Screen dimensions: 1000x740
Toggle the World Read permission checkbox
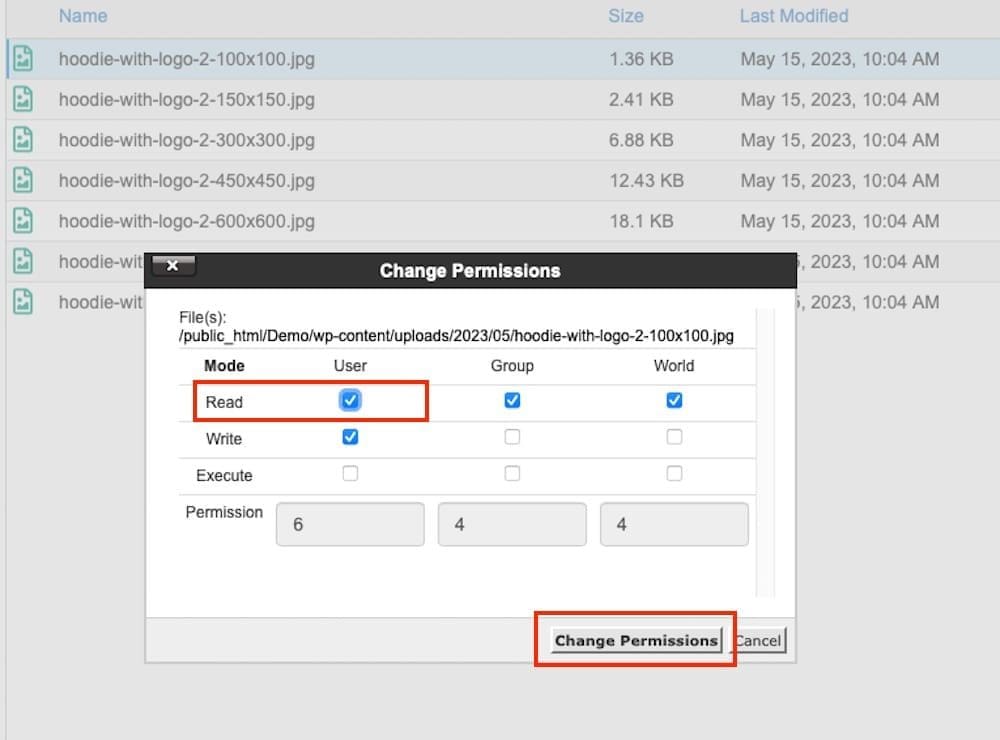pyautogui.click(x=674, y=400)
